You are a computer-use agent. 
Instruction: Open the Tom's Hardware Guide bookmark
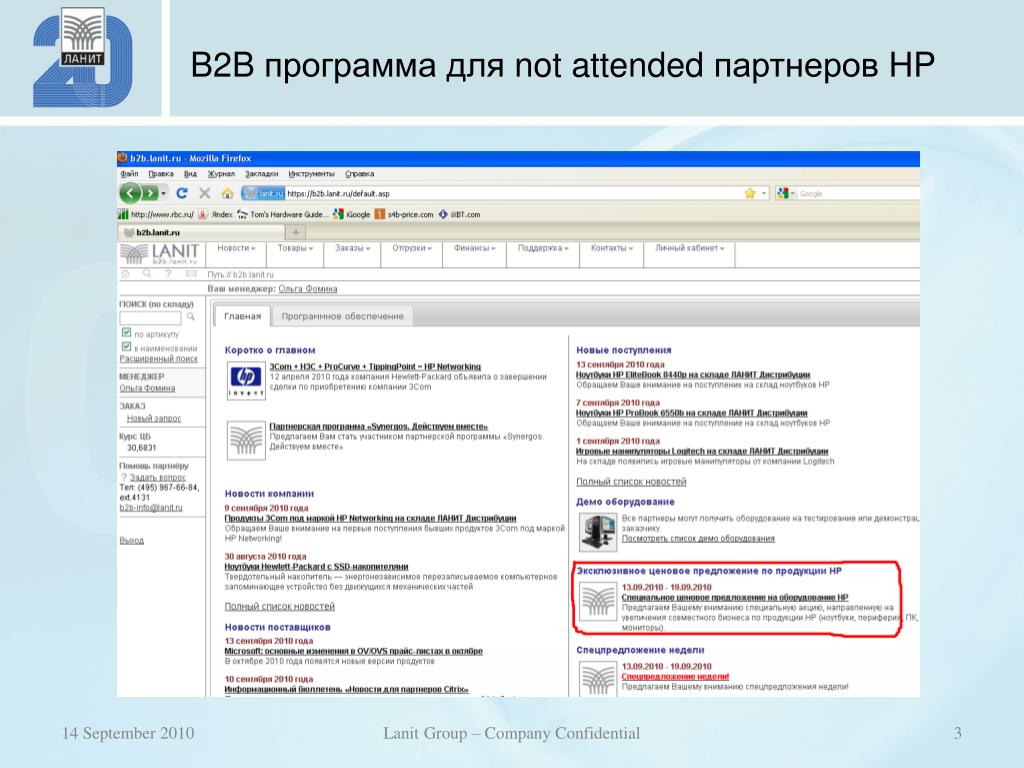(281, 214)
